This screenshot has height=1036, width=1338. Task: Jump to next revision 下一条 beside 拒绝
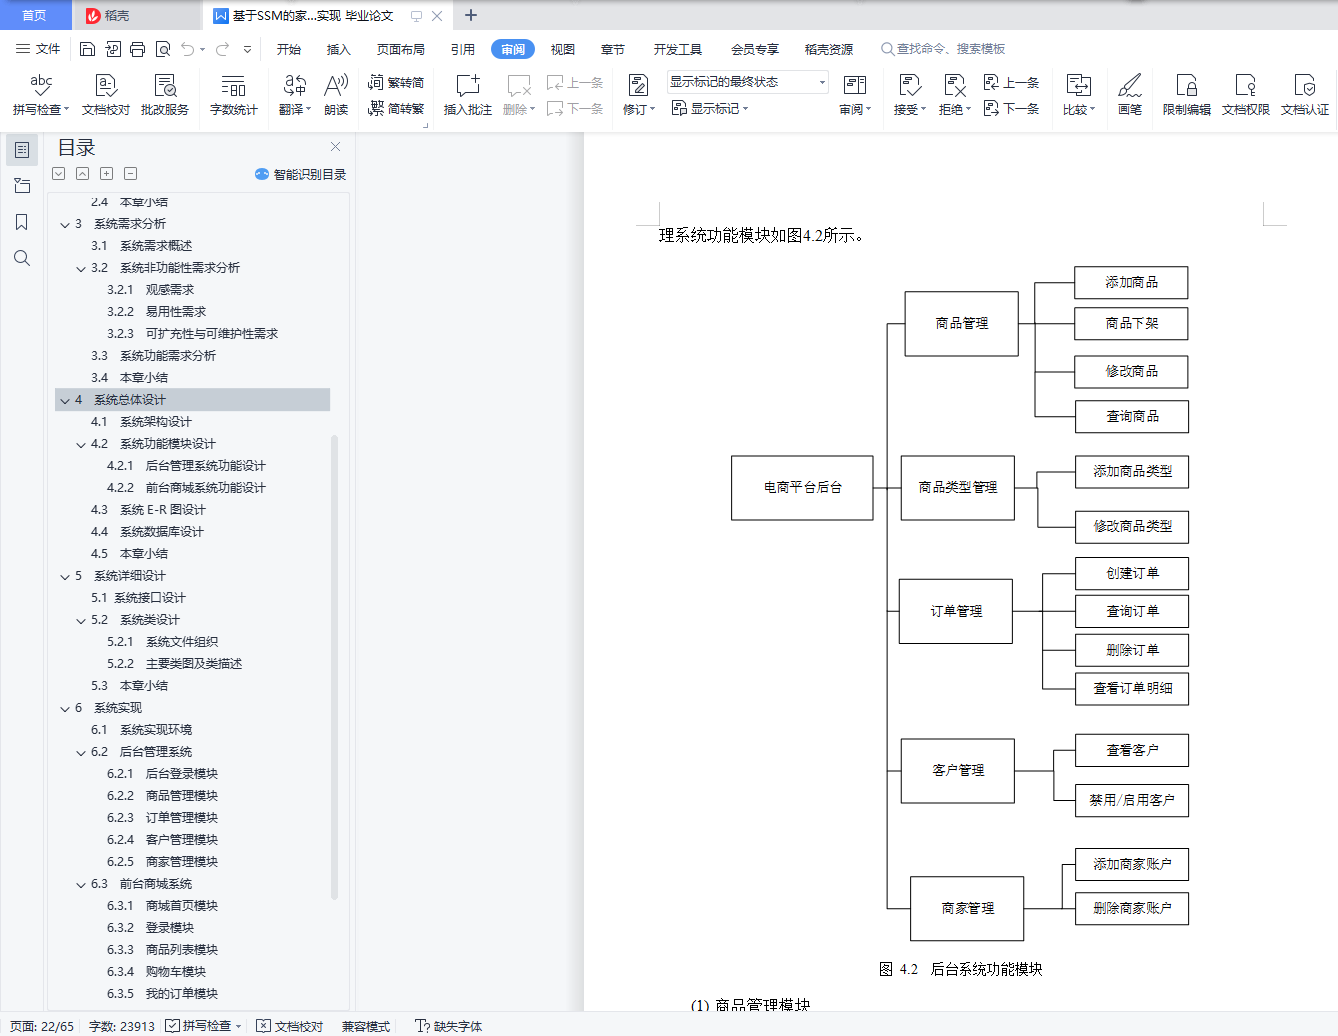(1012, 108)
